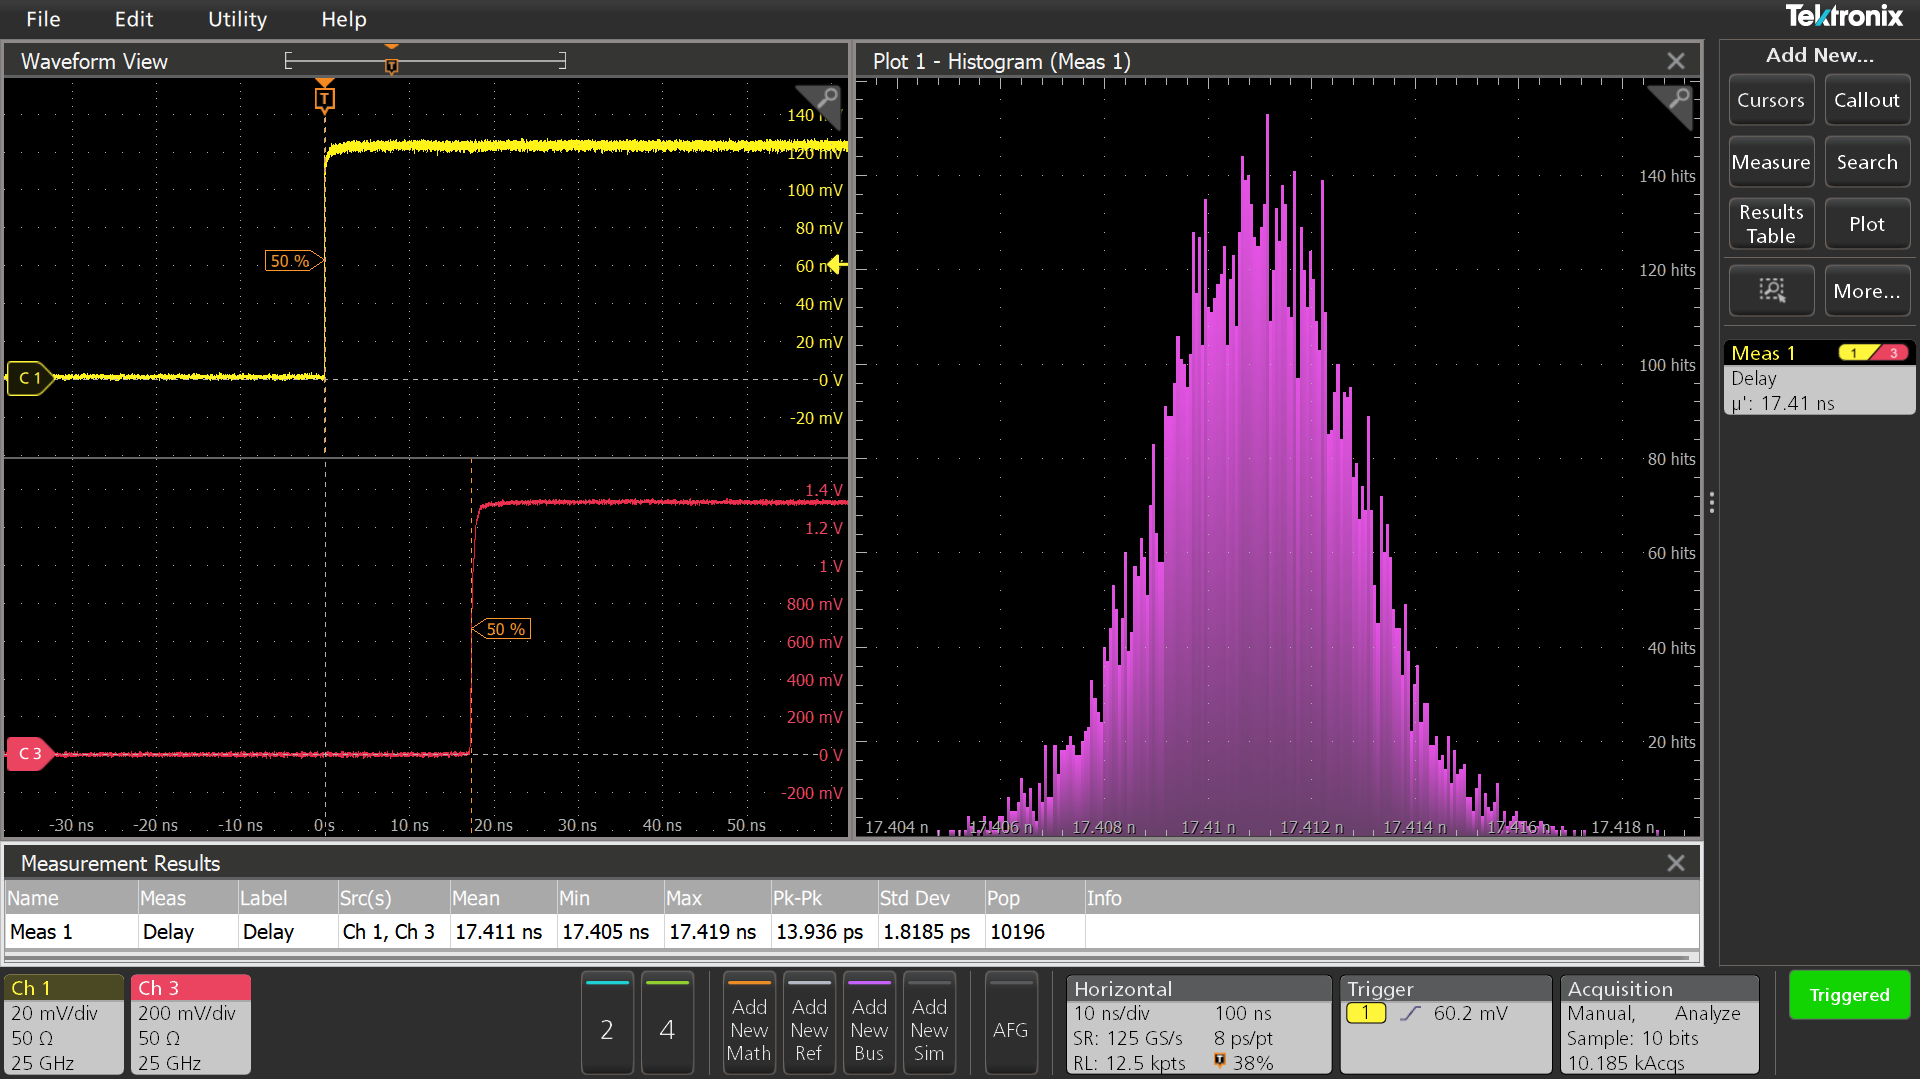Click the trigger source 1 indicator
Viewport: 1920px width, 1079px height.
(x=1366, y=1013)
